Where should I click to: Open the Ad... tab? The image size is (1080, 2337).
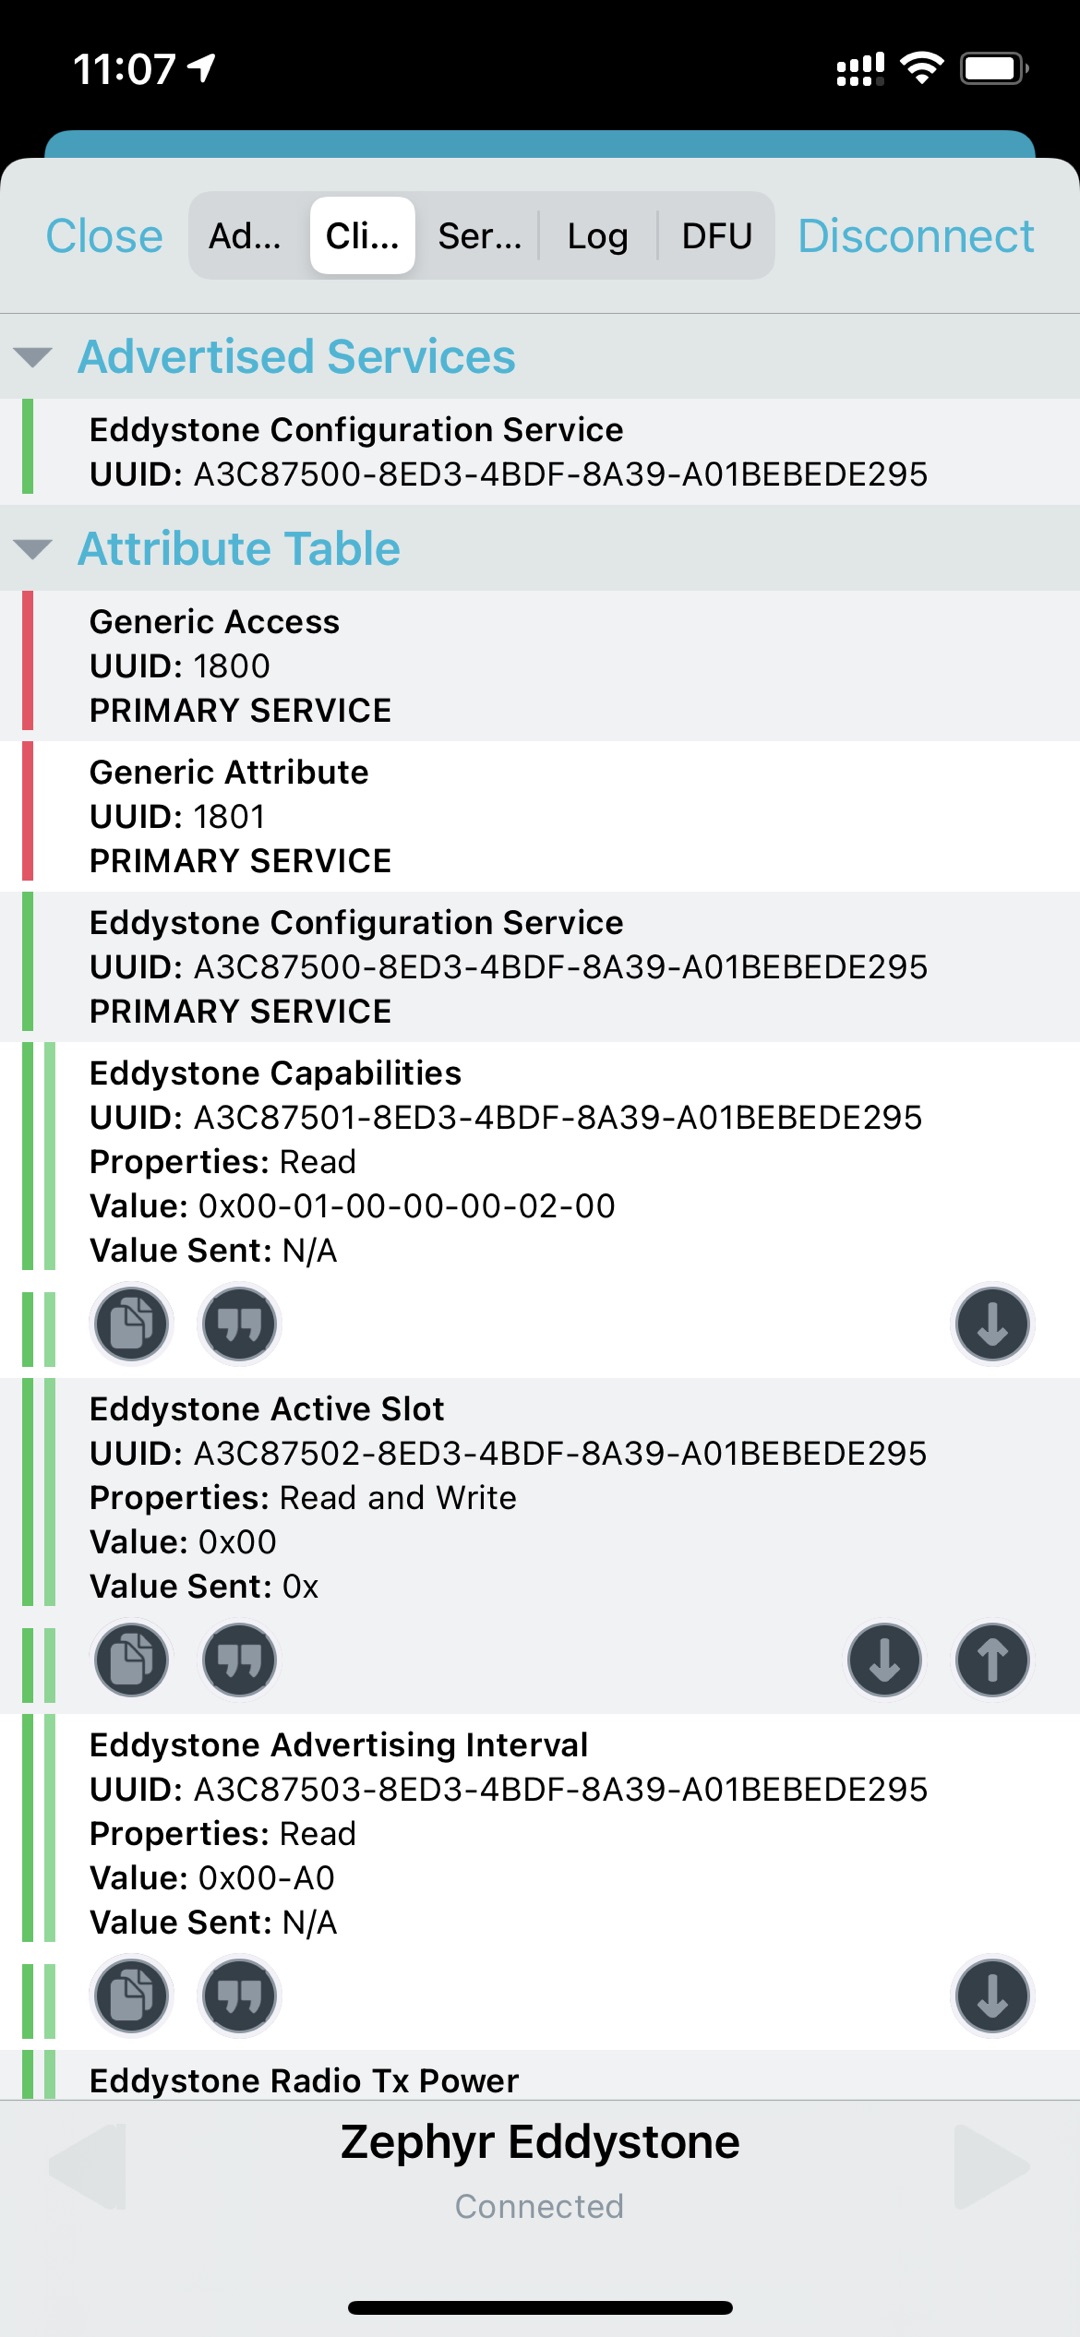click(x=245, y=236)
